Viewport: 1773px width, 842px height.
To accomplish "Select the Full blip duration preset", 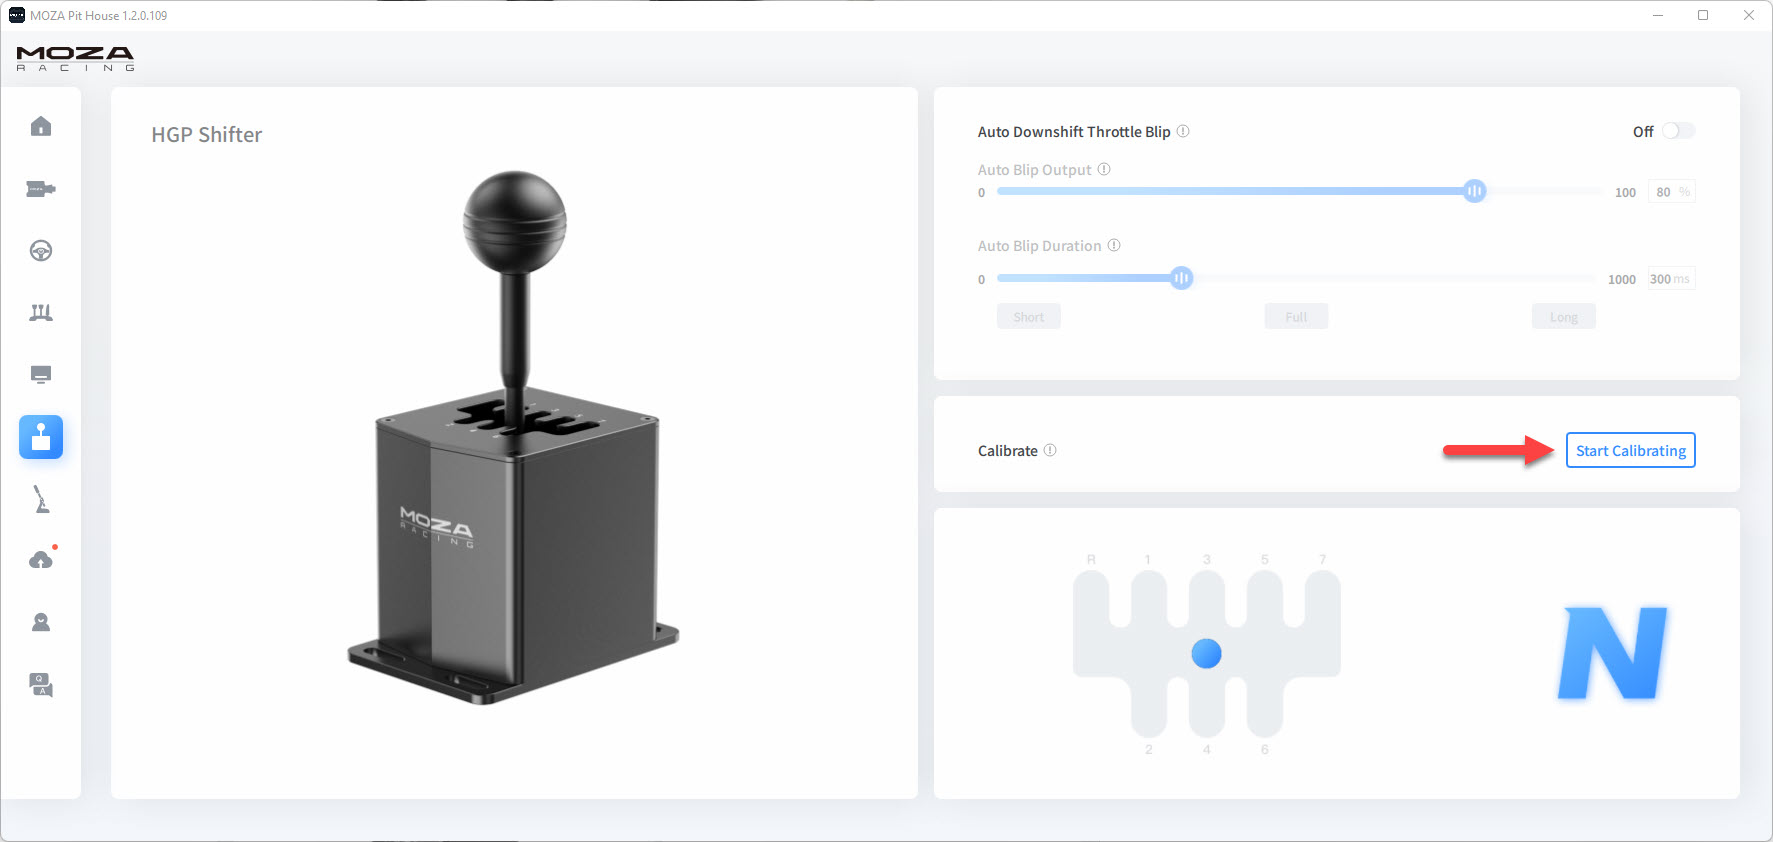I will coord(1296,317).
